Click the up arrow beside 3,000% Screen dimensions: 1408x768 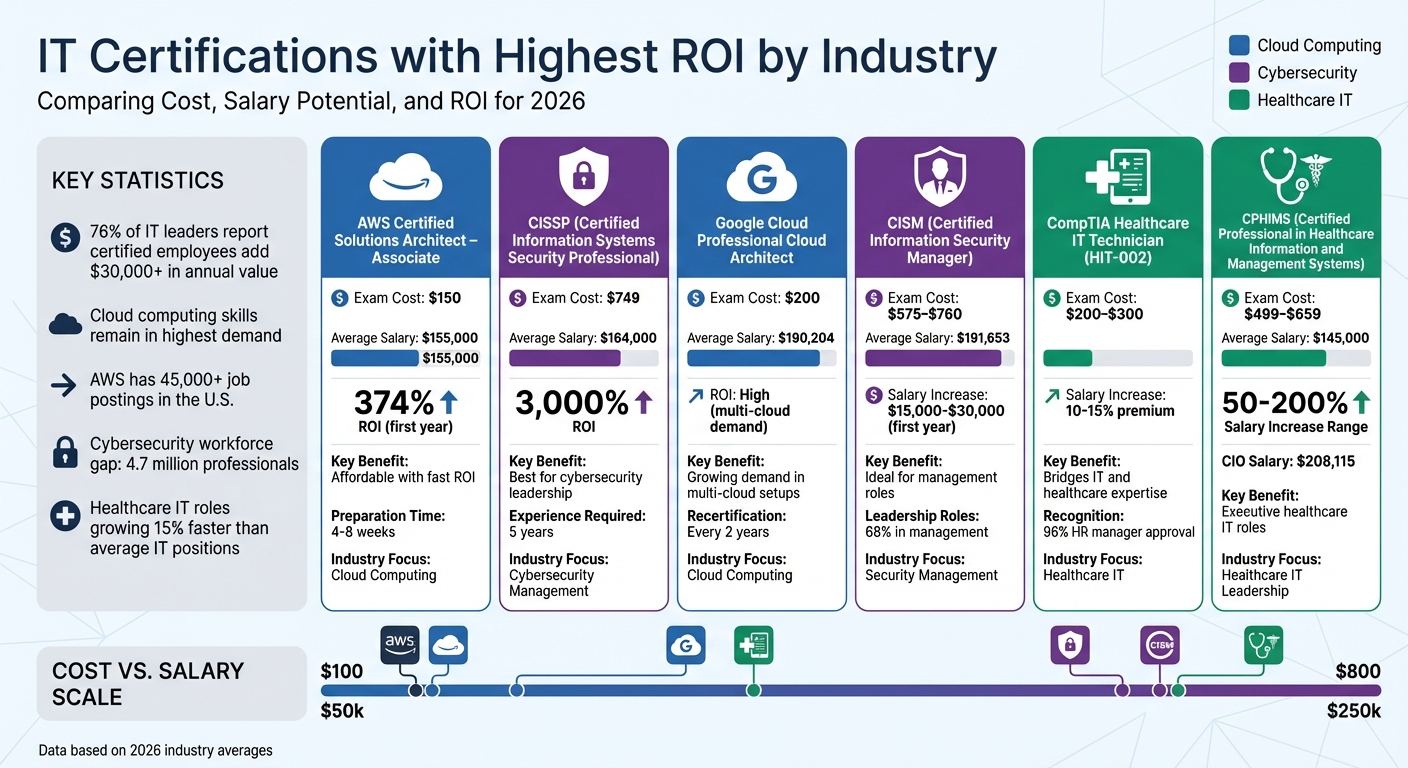coord(643,403)
